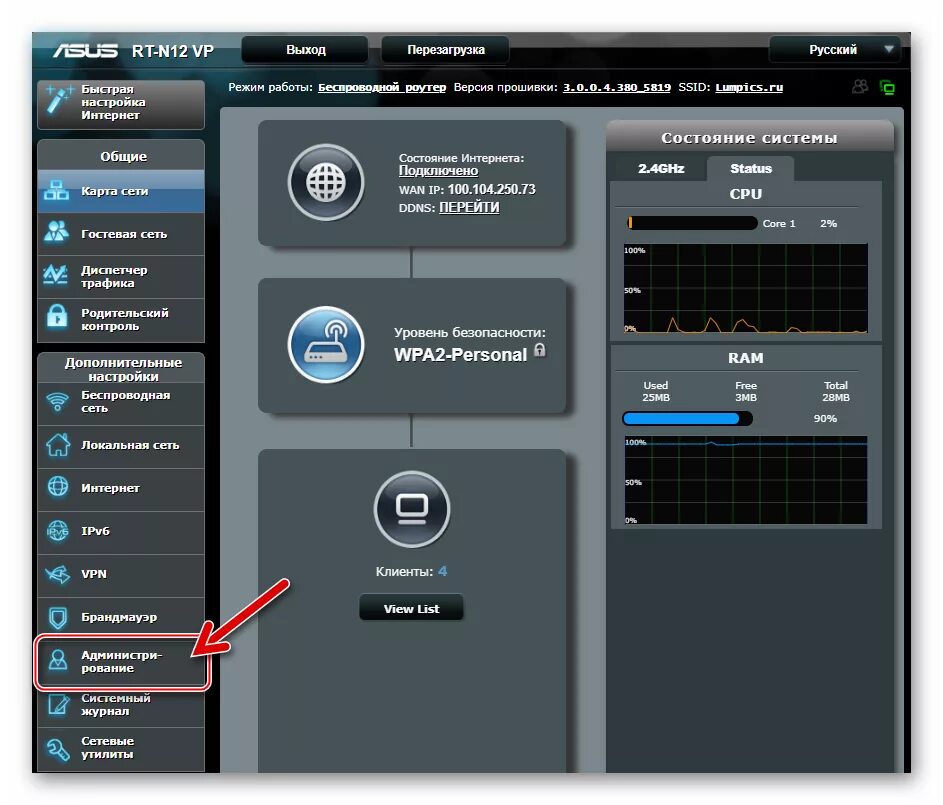The width and height of the screenshot is (943, 805).
Task: Click the blue wireless router circle icon
Action: [325, 344]
